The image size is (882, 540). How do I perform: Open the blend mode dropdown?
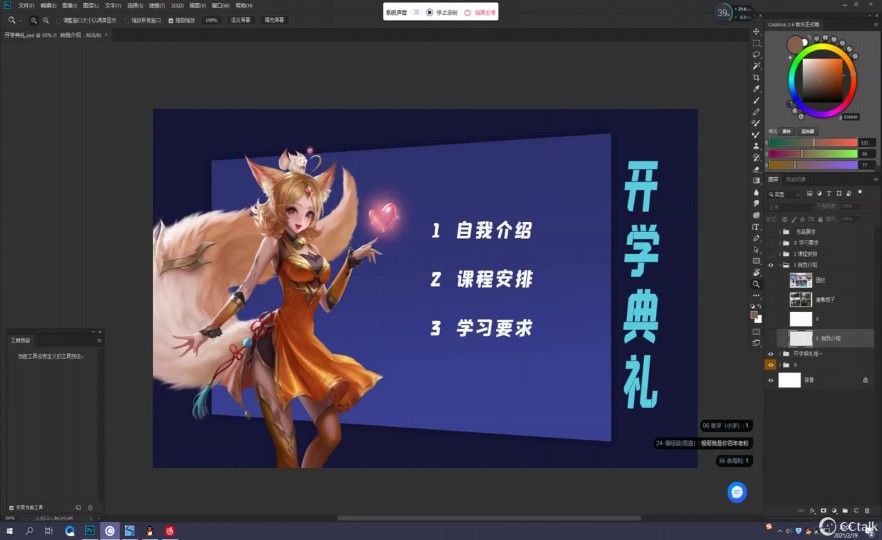[x=789, y=206]
